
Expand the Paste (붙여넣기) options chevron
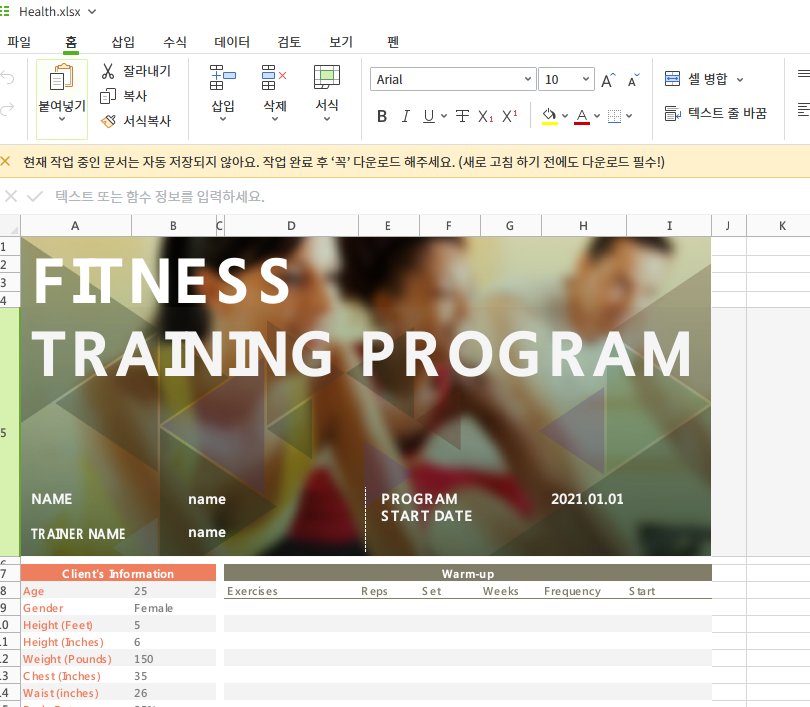tap(62, 119)
